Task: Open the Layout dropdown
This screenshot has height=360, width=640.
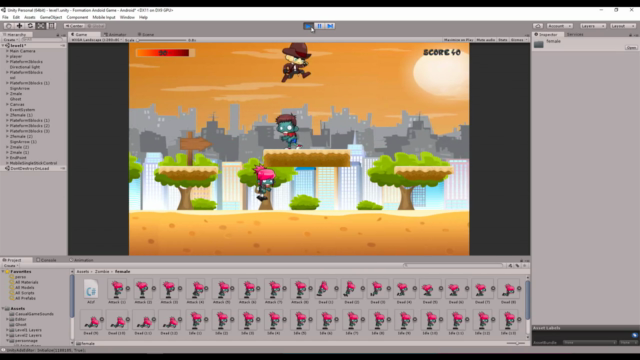Action: tap(623, 26)
